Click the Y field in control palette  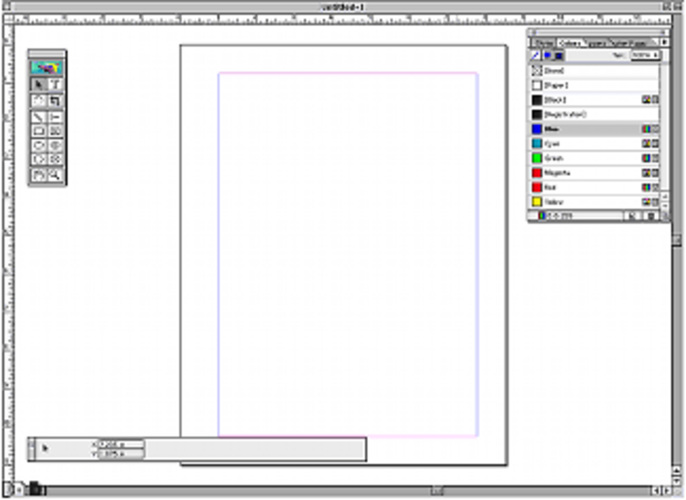click(121, 454)
